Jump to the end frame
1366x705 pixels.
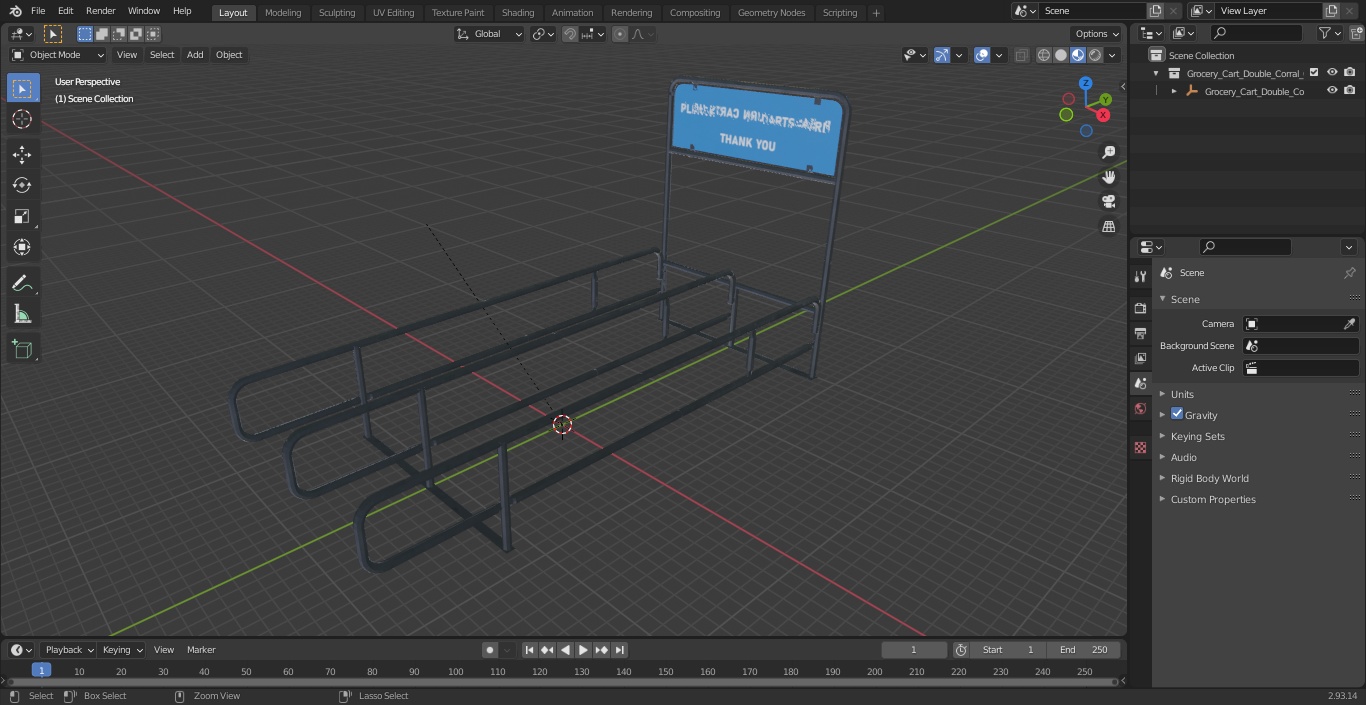[x=619, y=650]
